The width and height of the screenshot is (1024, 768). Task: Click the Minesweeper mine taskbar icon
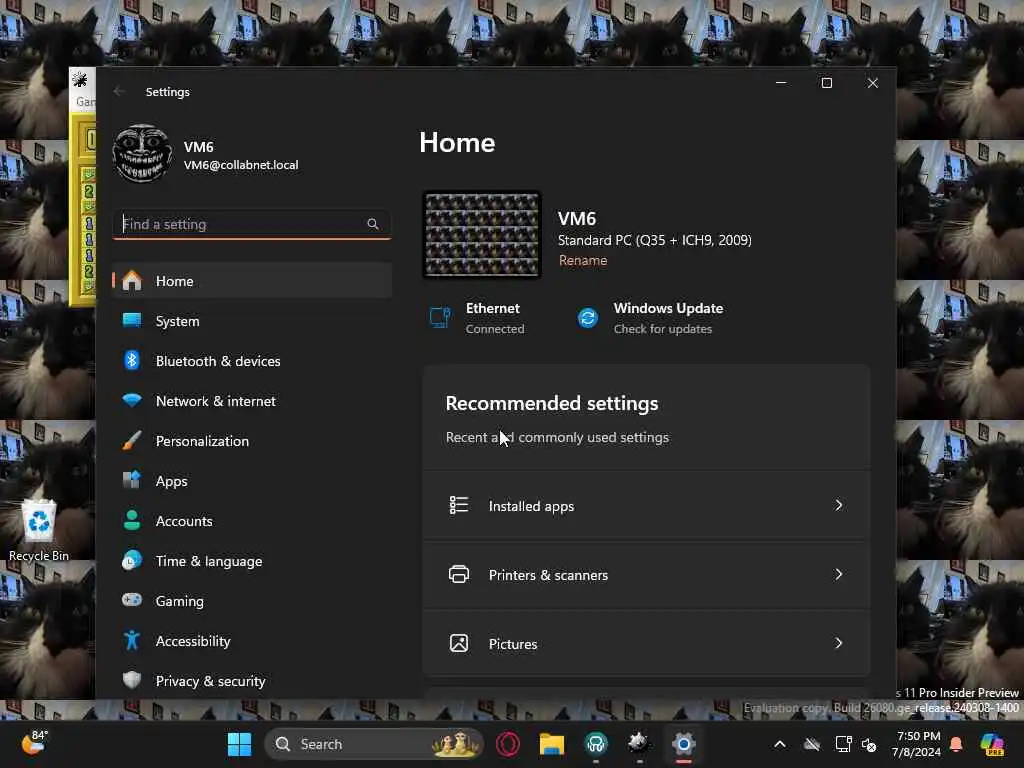tap(639, 743)
